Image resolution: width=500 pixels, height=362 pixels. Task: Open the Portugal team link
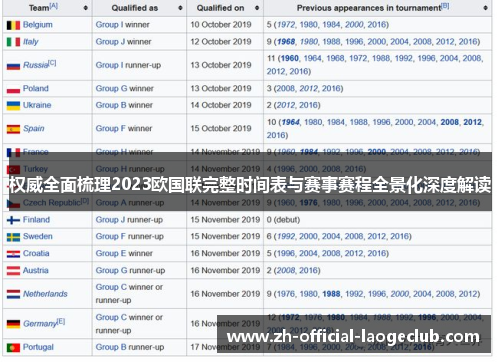[x=38, y=347]
